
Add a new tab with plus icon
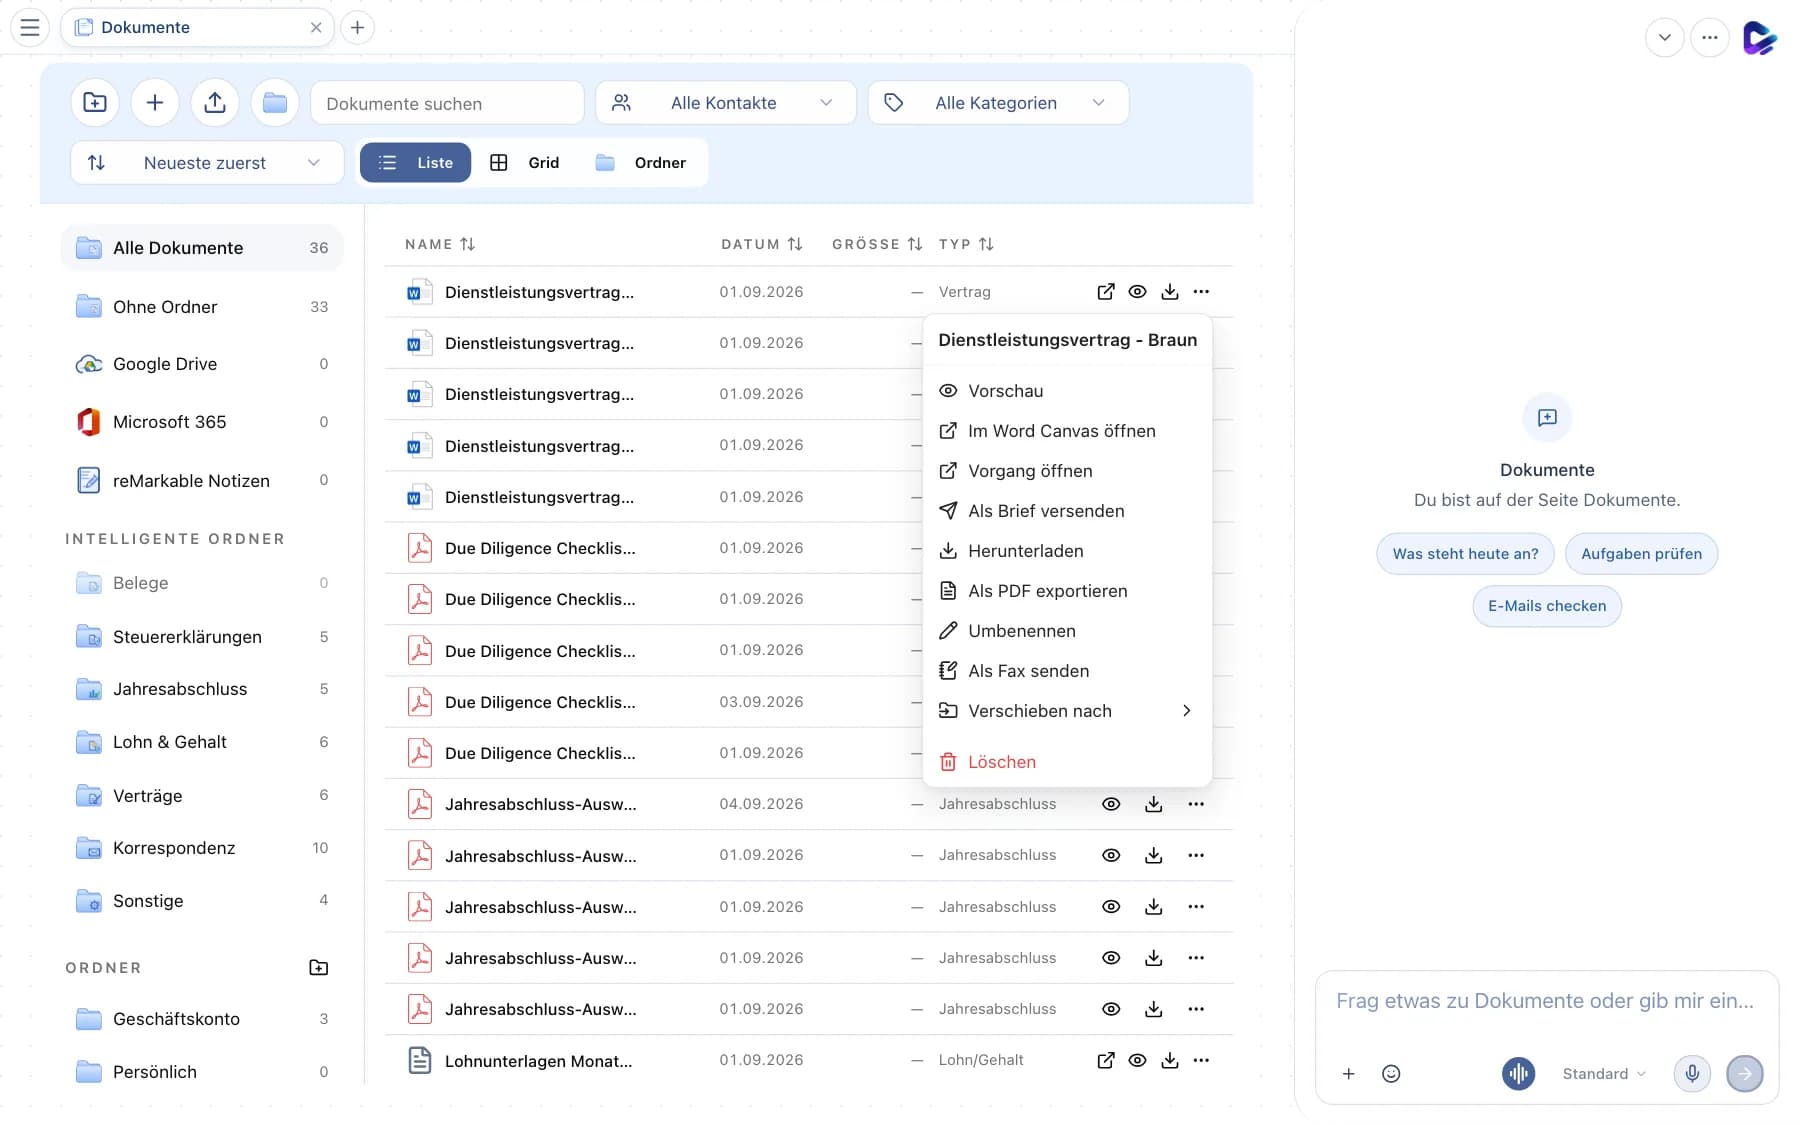coord(357,27)
